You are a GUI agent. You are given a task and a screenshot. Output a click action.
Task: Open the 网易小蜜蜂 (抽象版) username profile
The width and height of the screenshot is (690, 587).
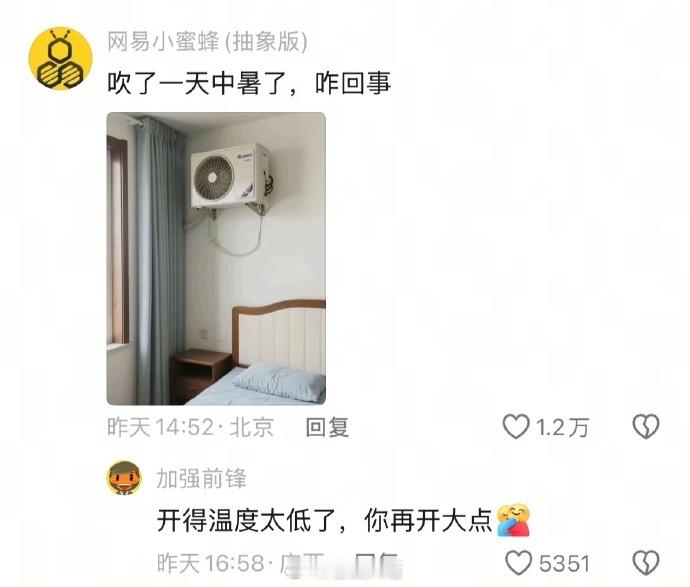pyautogui.click(x=207, y=42)
